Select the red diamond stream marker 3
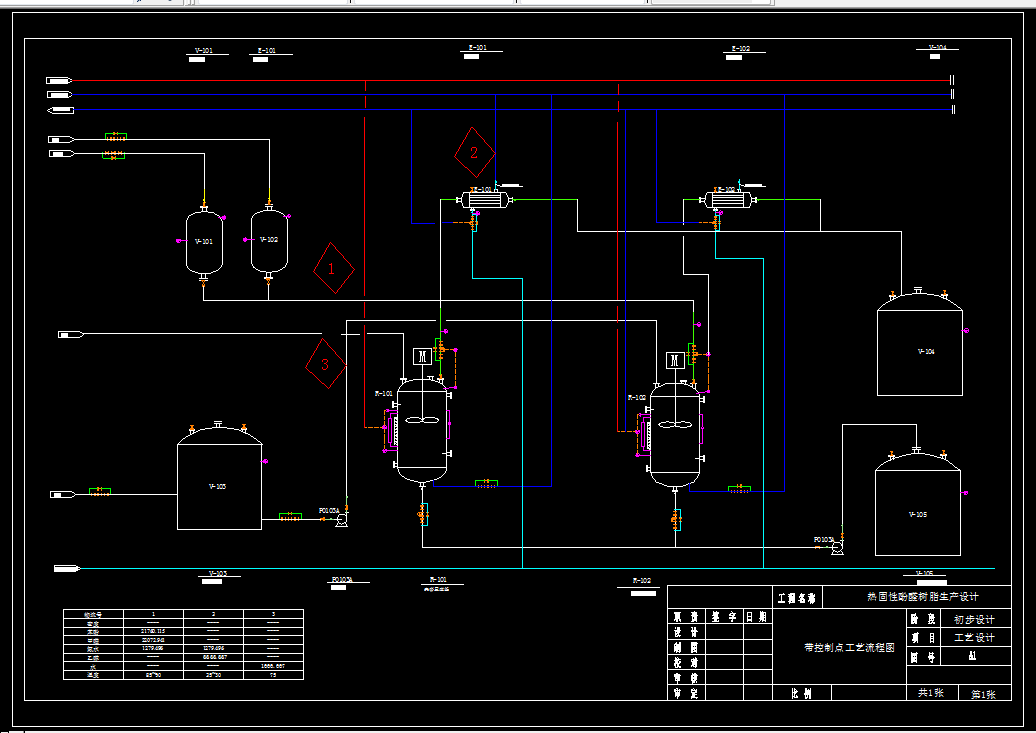The height and width of the screenshot is (733, 1036). coord(326,364)
